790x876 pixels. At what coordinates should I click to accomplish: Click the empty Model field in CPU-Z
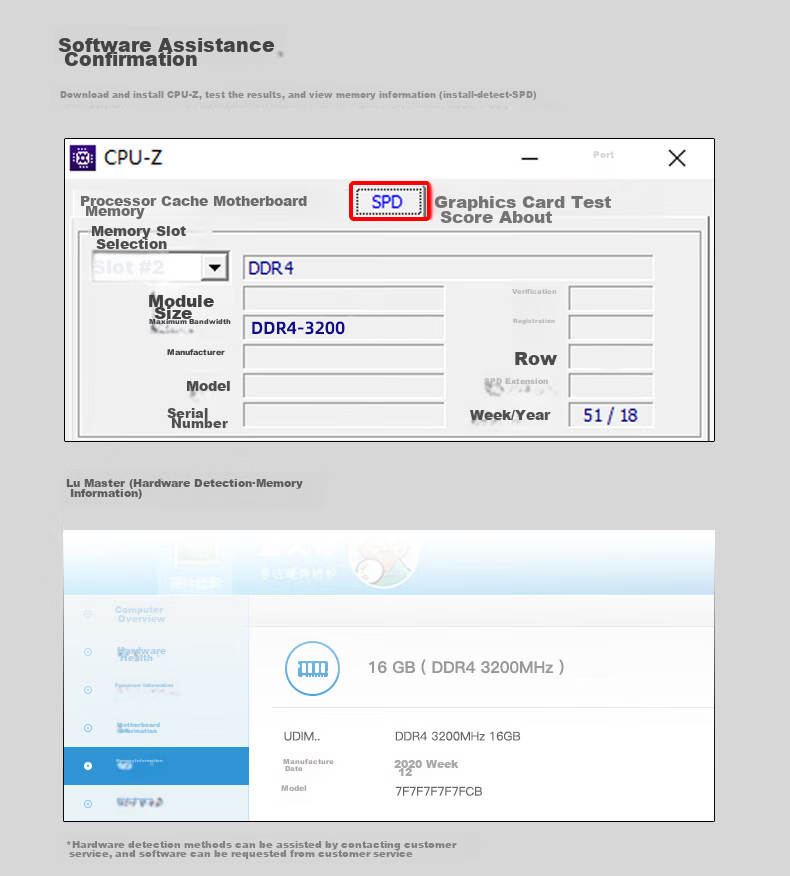(344, 385)
